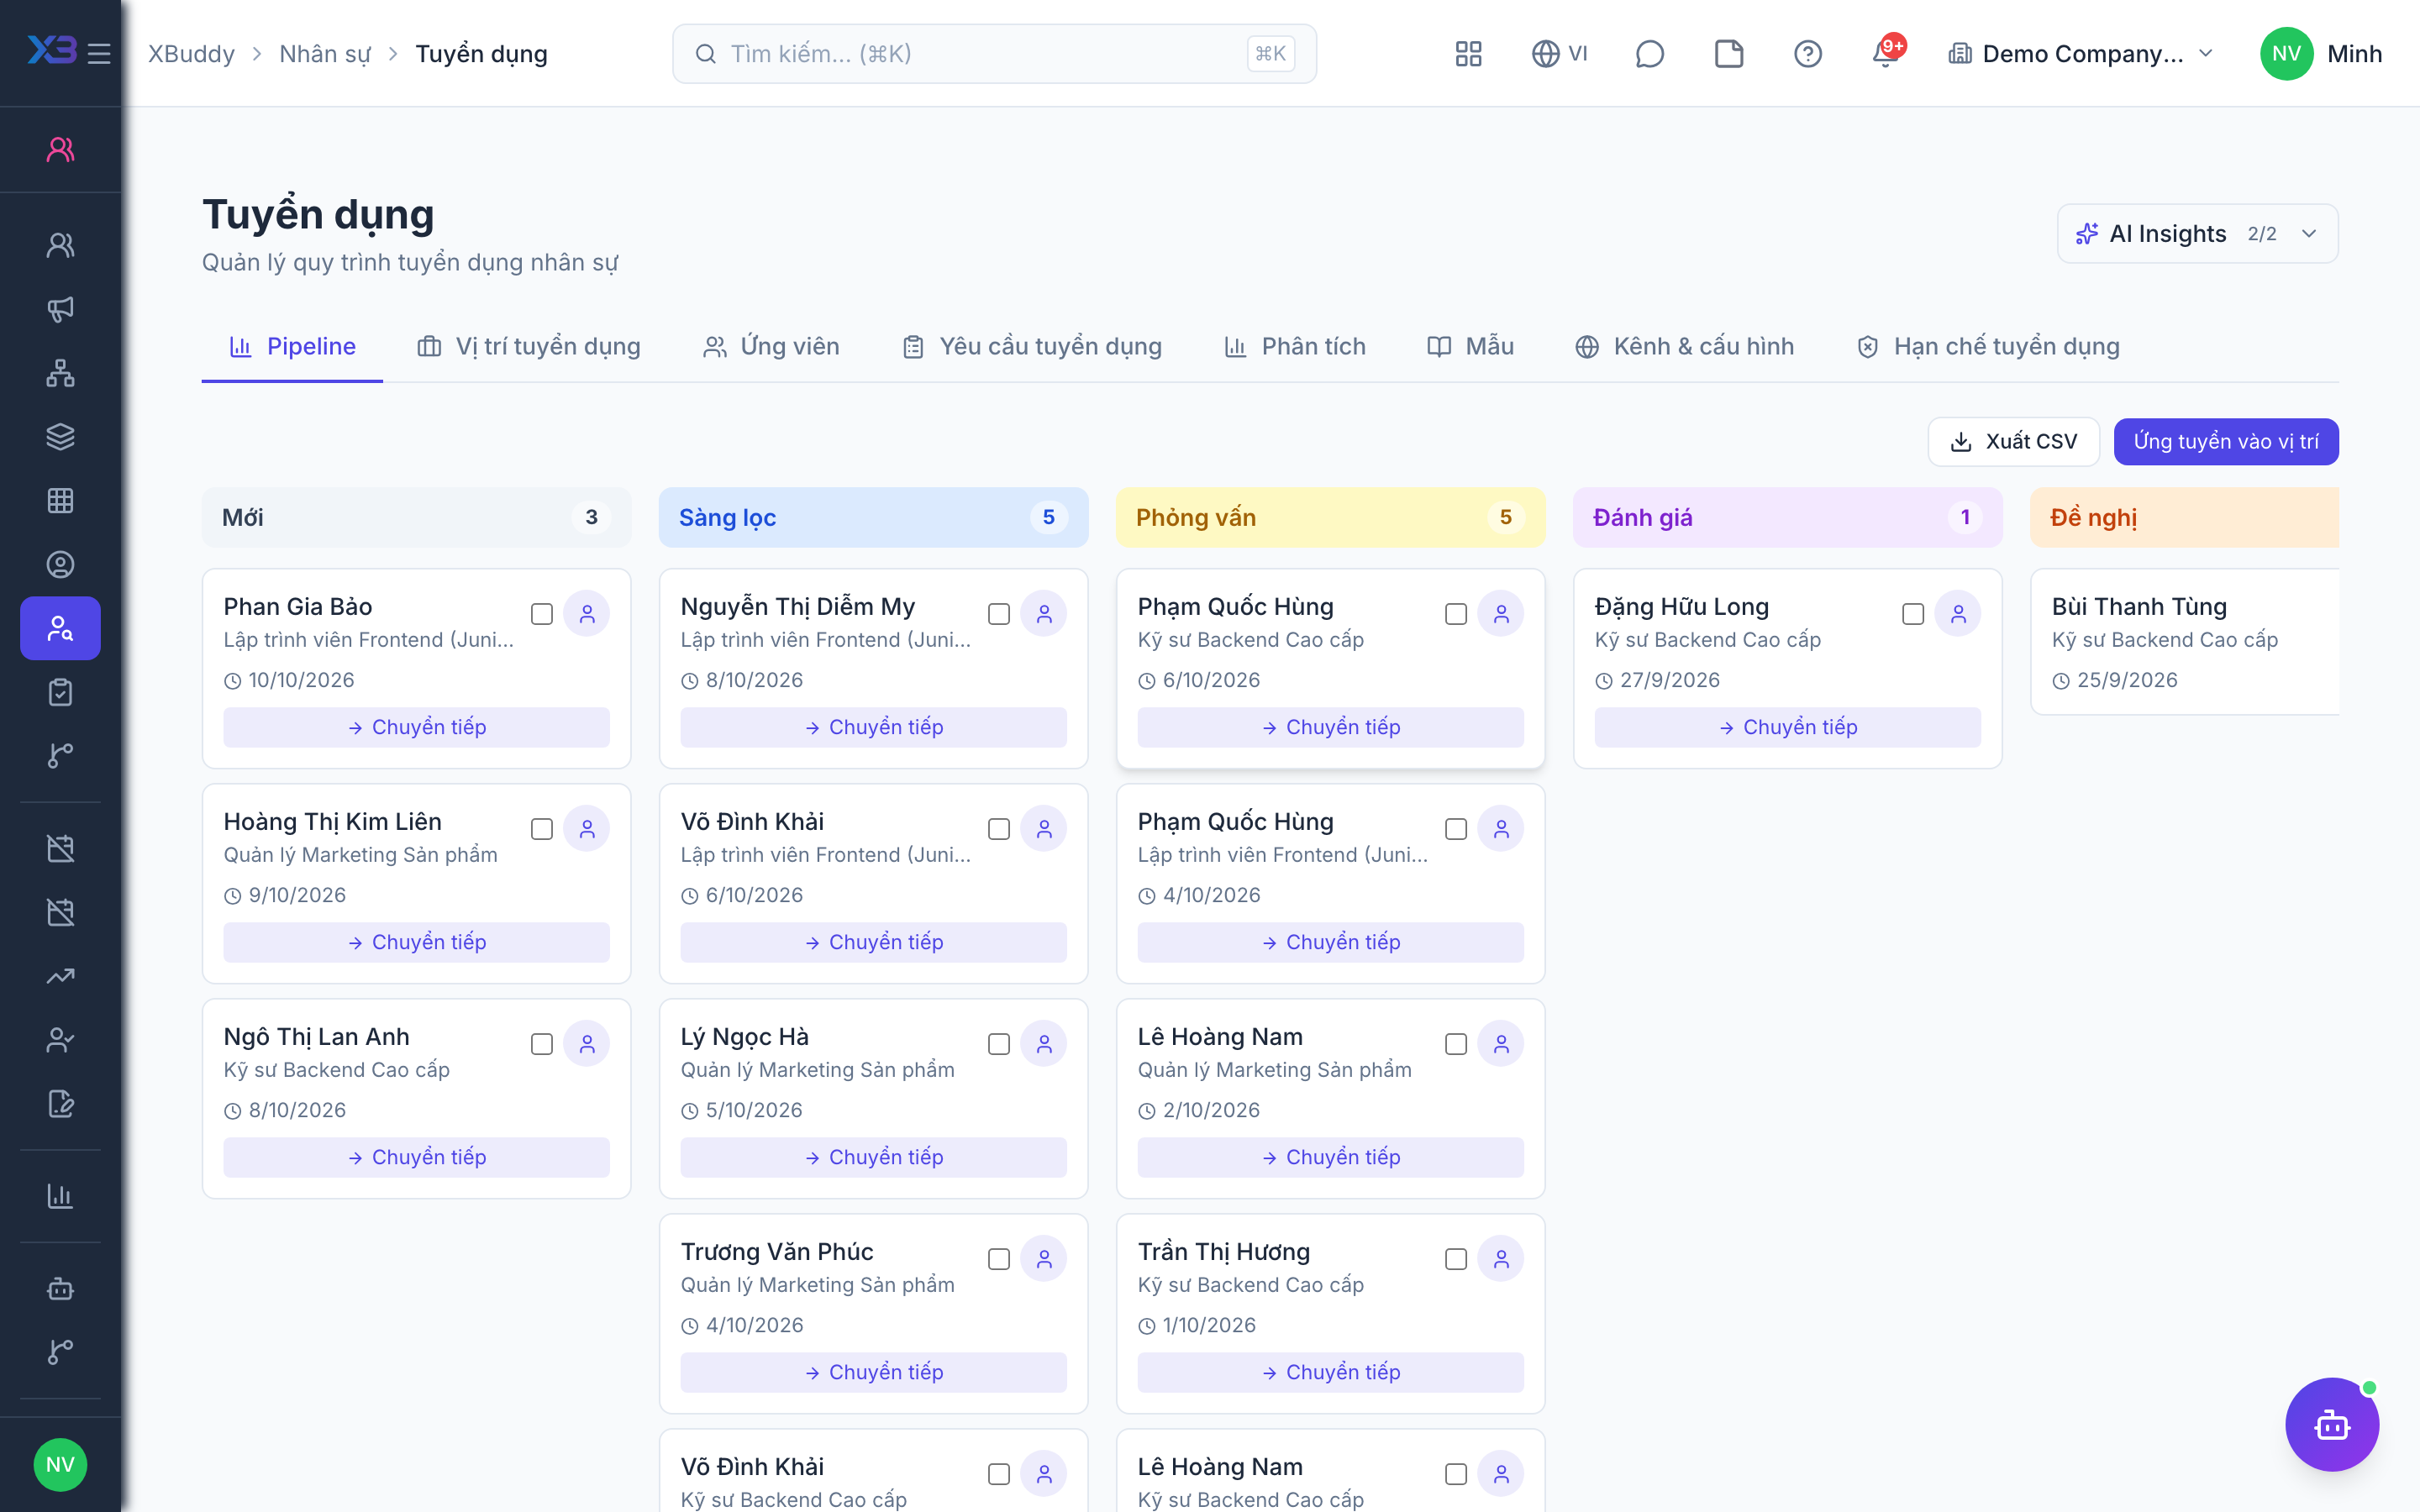2420x1512 pixels.
Task: Click the floating AI assistant robot button
Action: pos(2331,1424)
